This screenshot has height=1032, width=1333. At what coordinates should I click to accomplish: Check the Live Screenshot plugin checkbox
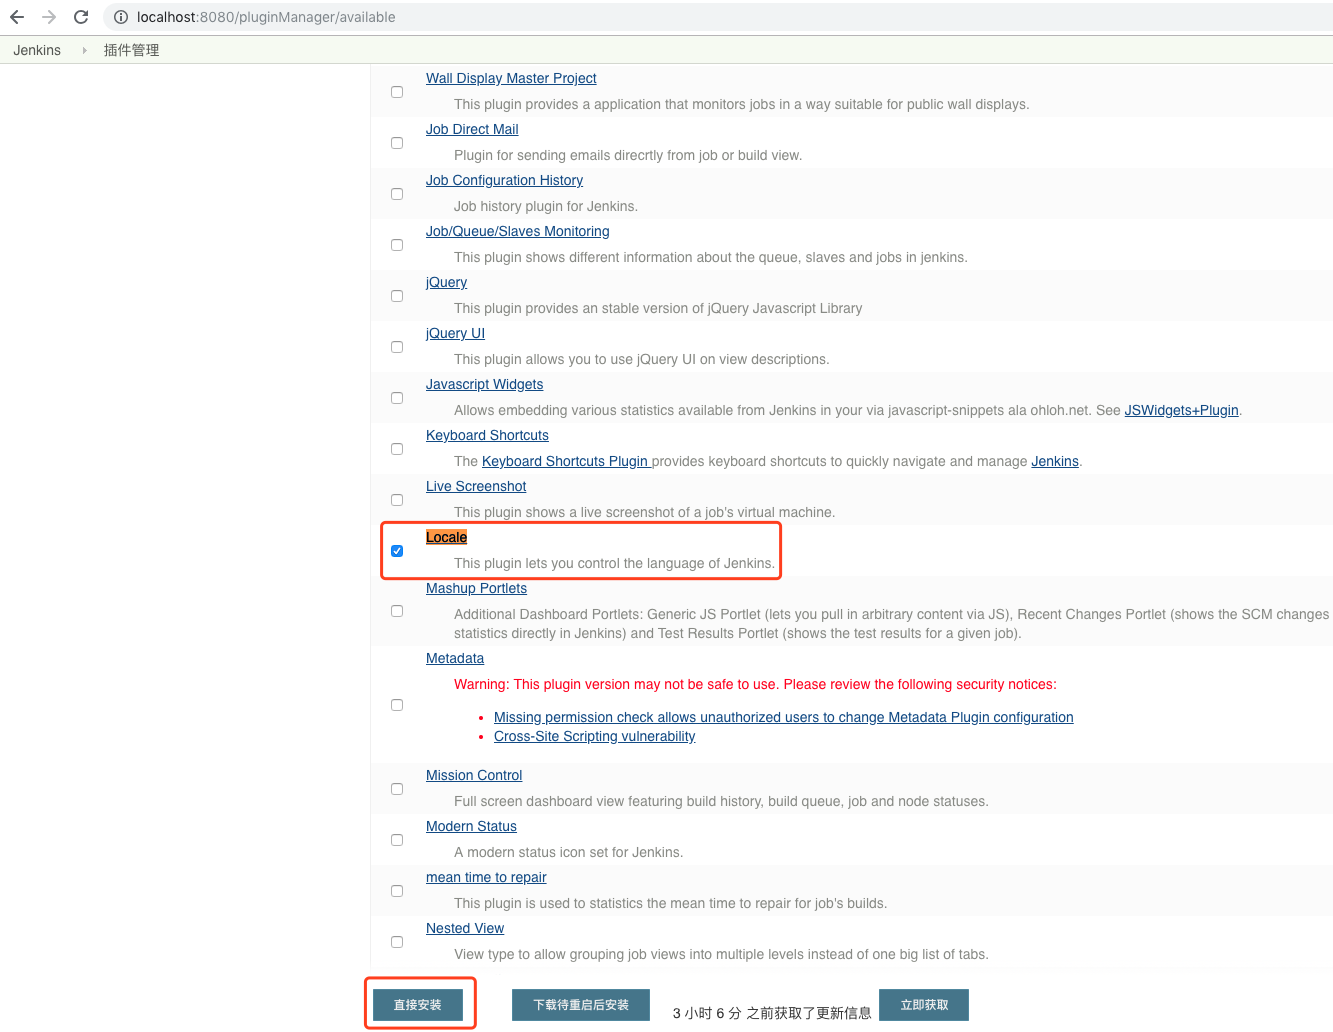coord(397,500)
